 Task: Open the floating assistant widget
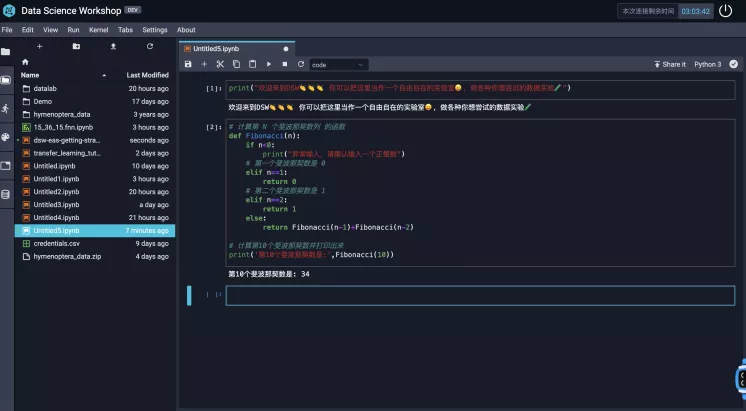(x=741, y=379)
